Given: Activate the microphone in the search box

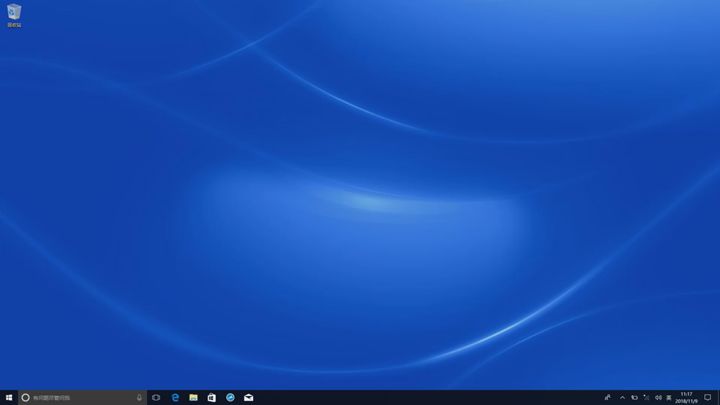Looking at the screenshot, I should pos(139,398).
